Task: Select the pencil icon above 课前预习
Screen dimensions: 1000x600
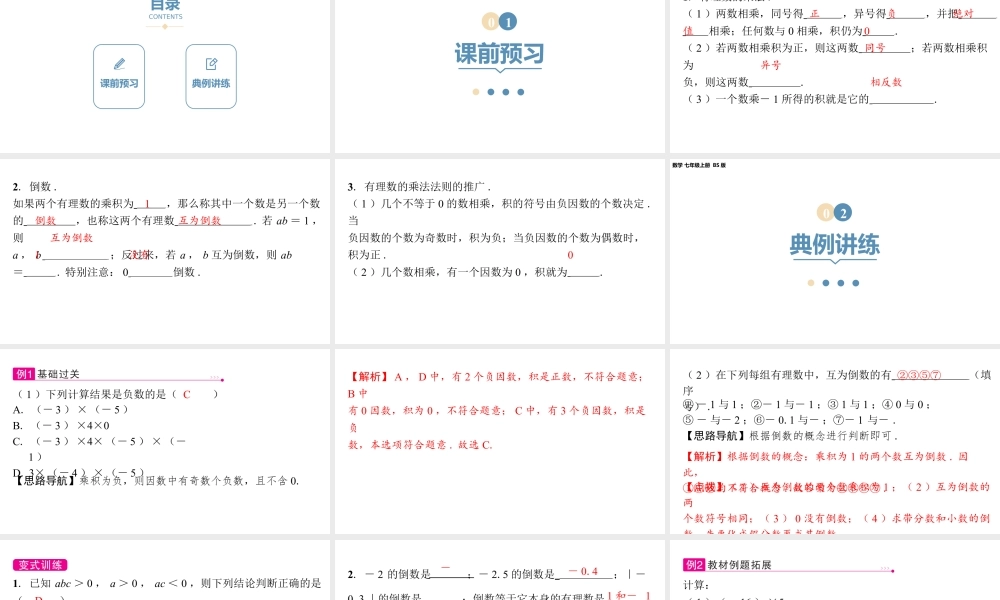Action: coord(119,63)
